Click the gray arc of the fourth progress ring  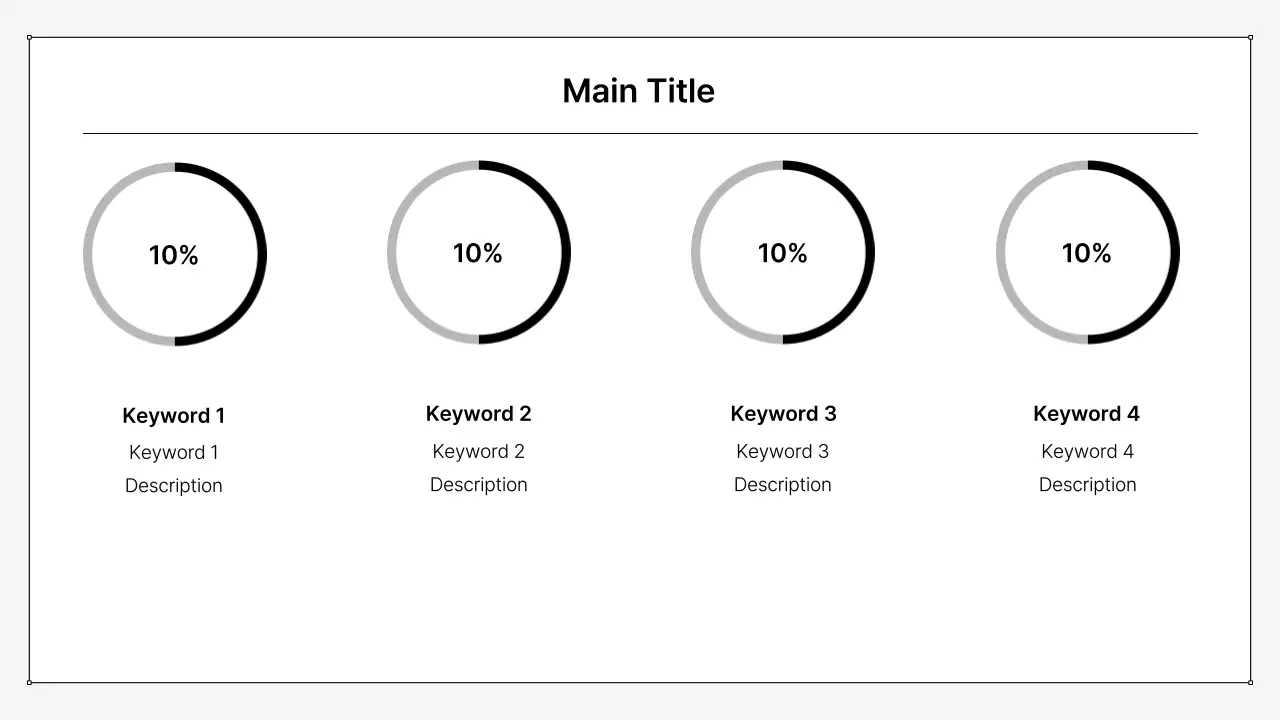click(x=1001, y=252)
